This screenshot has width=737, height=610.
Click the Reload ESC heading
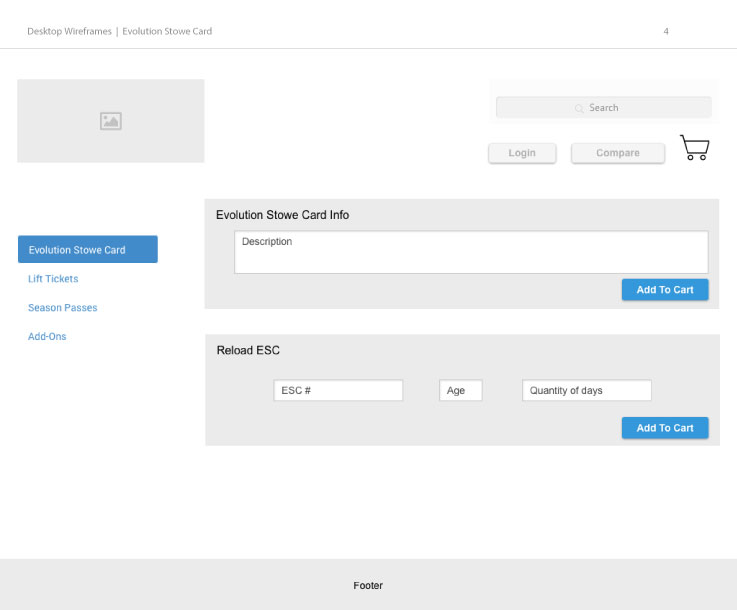pos(248,351)
